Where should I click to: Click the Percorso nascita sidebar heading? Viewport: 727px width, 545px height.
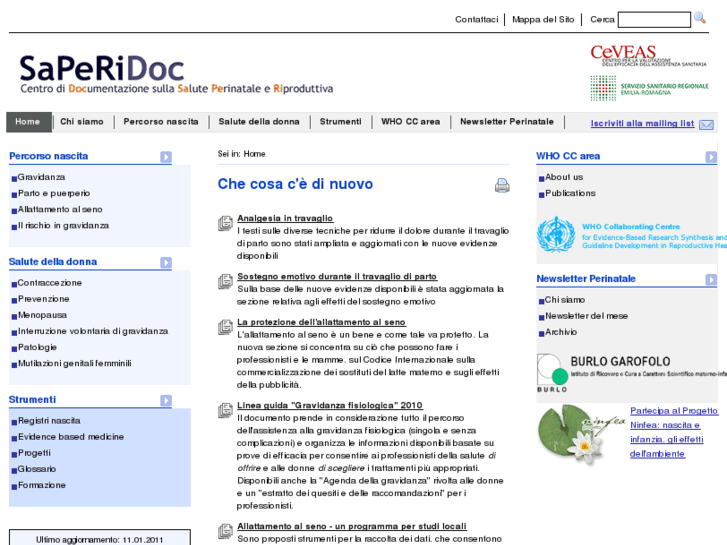click(x=49, y=156)
